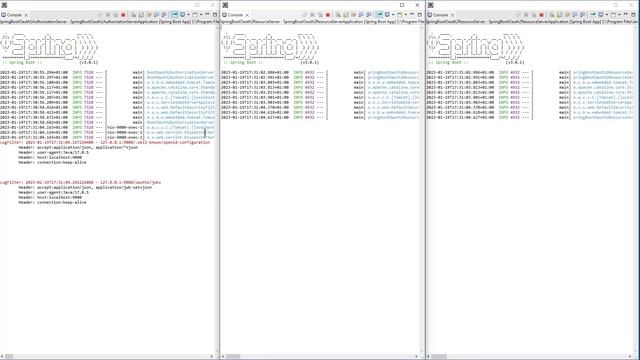640x360 pixels.
Task: Click Display Selected Console icon in left window
Action: tap(182, 15)
